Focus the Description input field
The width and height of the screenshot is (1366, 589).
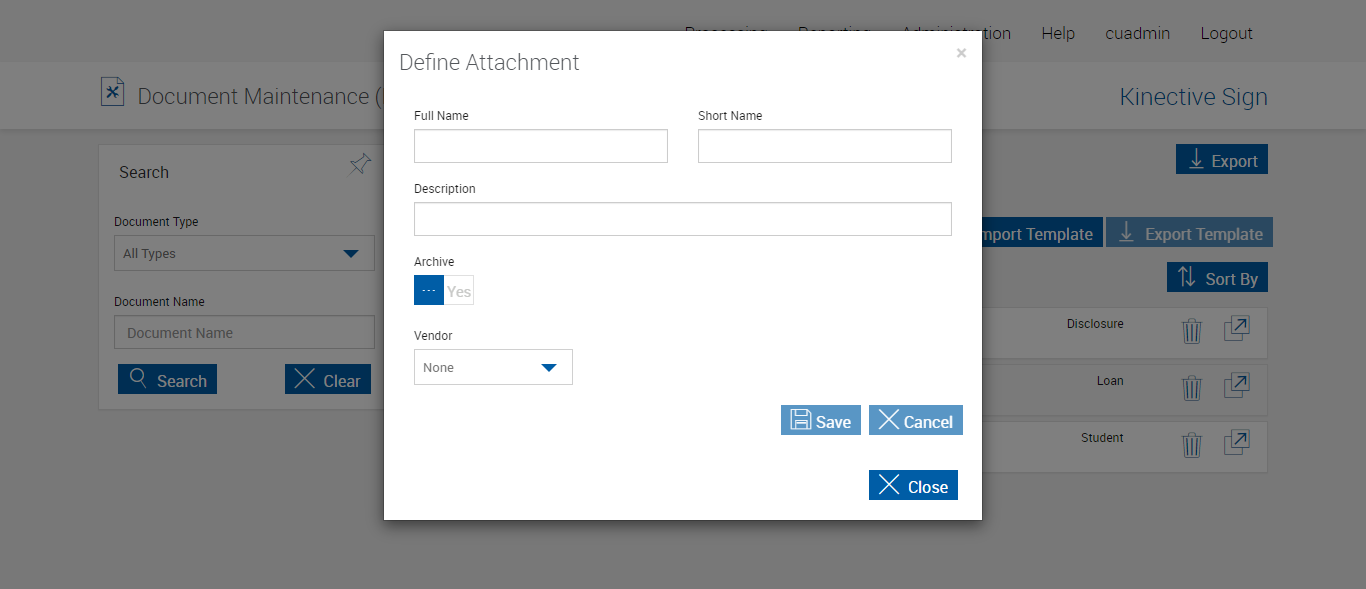(682, 219)
